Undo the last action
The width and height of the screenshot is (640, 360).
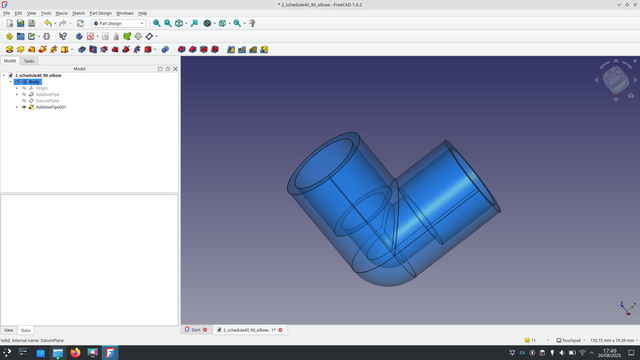point(48,23)
